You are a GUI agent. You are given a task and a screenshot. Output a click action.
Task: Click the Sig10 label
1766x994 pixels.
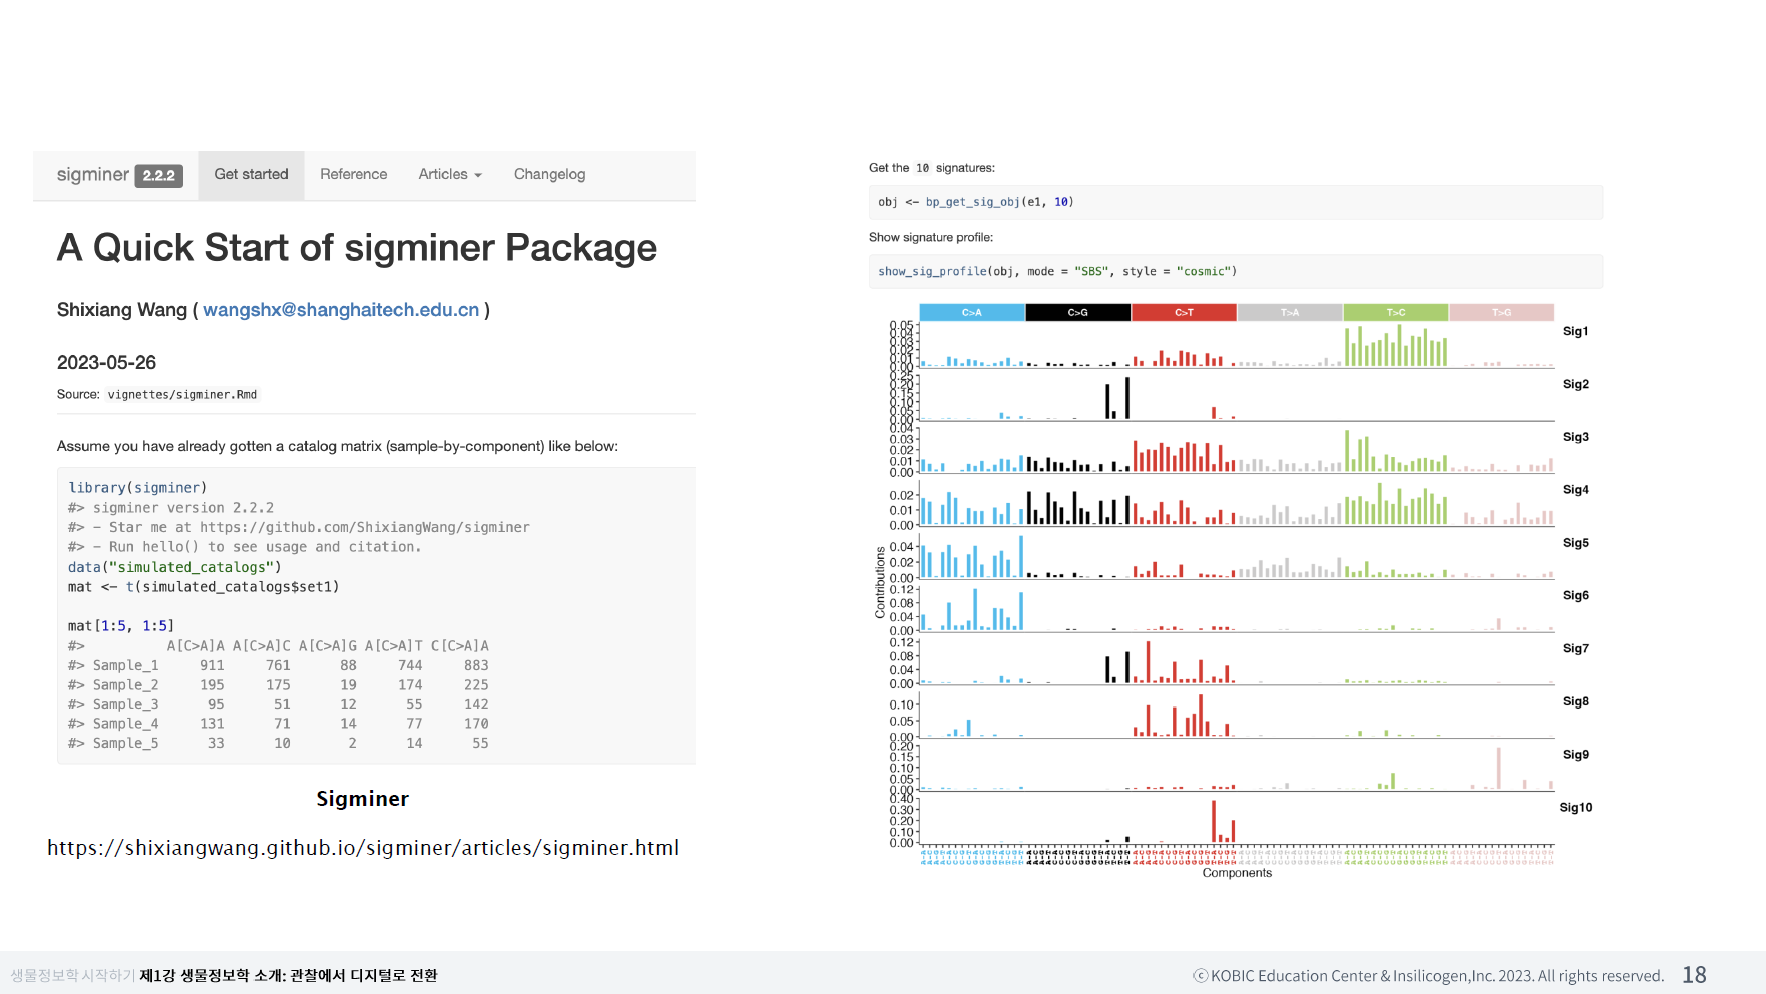[x=1576, y=808]
